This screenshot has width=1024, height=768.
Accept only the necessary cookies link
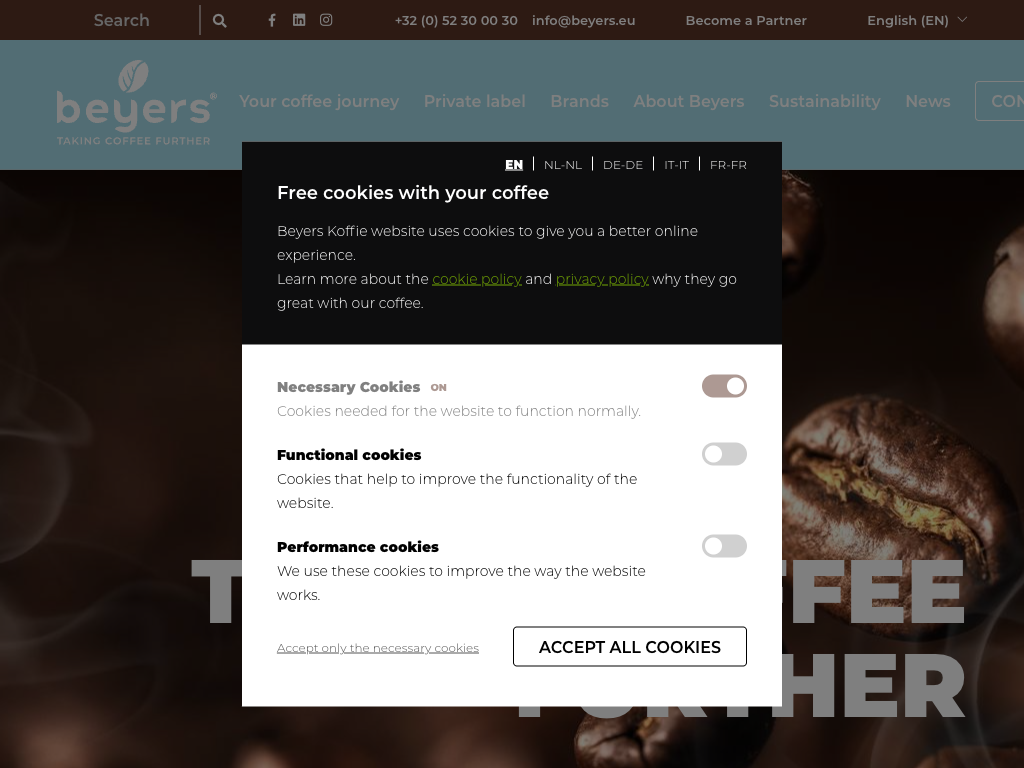coord(377,648)
